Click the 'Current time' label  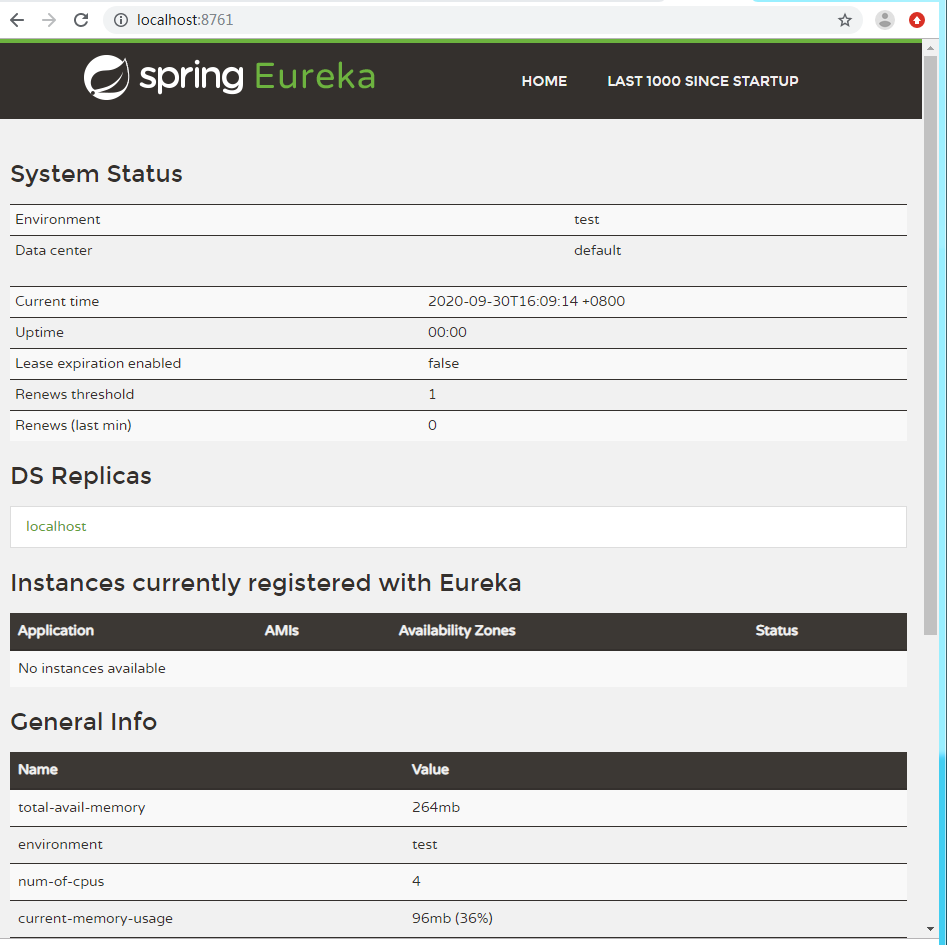[57, 301]
